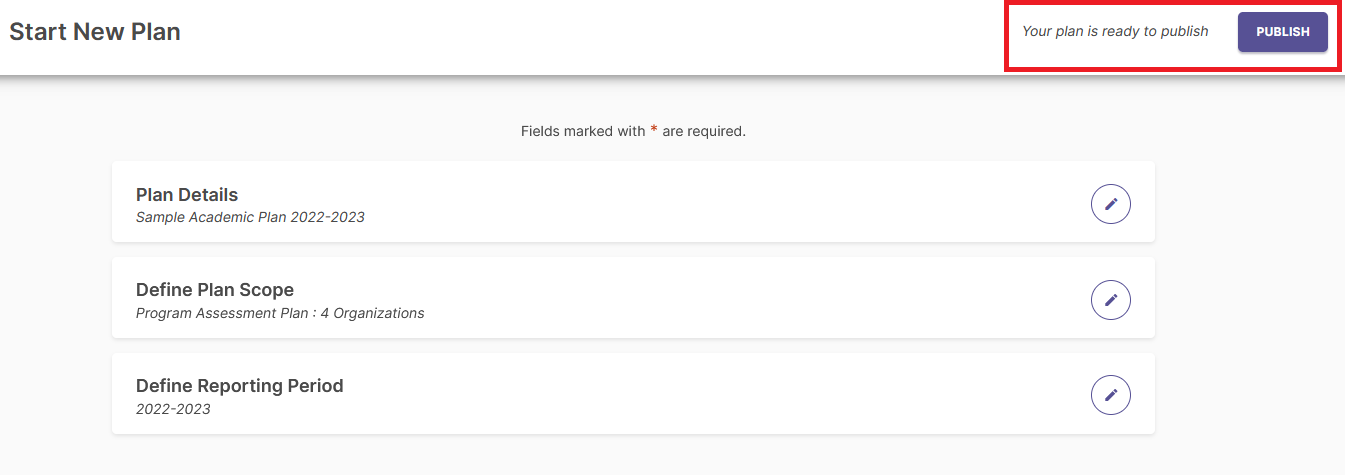Click blank space inside Define Plan Scope card

750,299
